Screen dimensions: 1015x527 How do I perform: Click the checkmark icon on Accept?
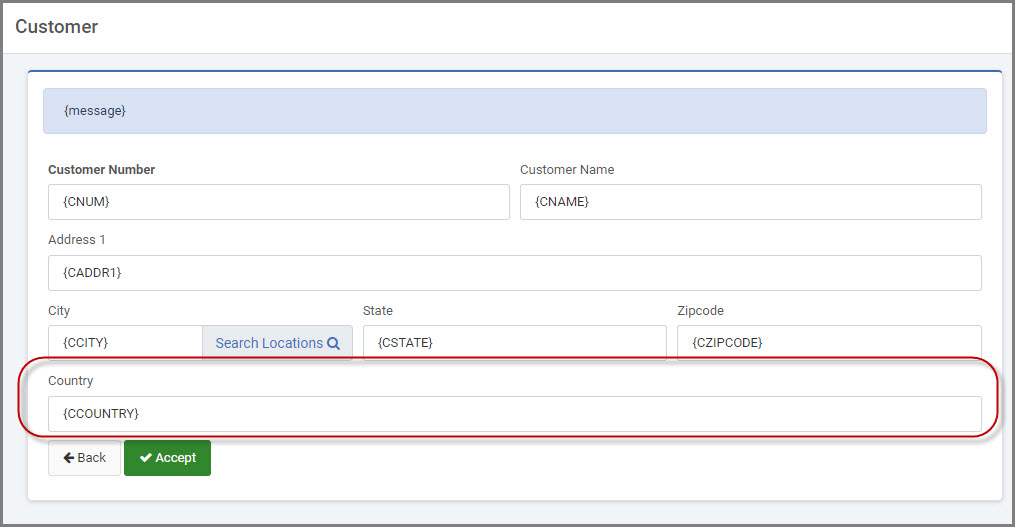[146, 458]
